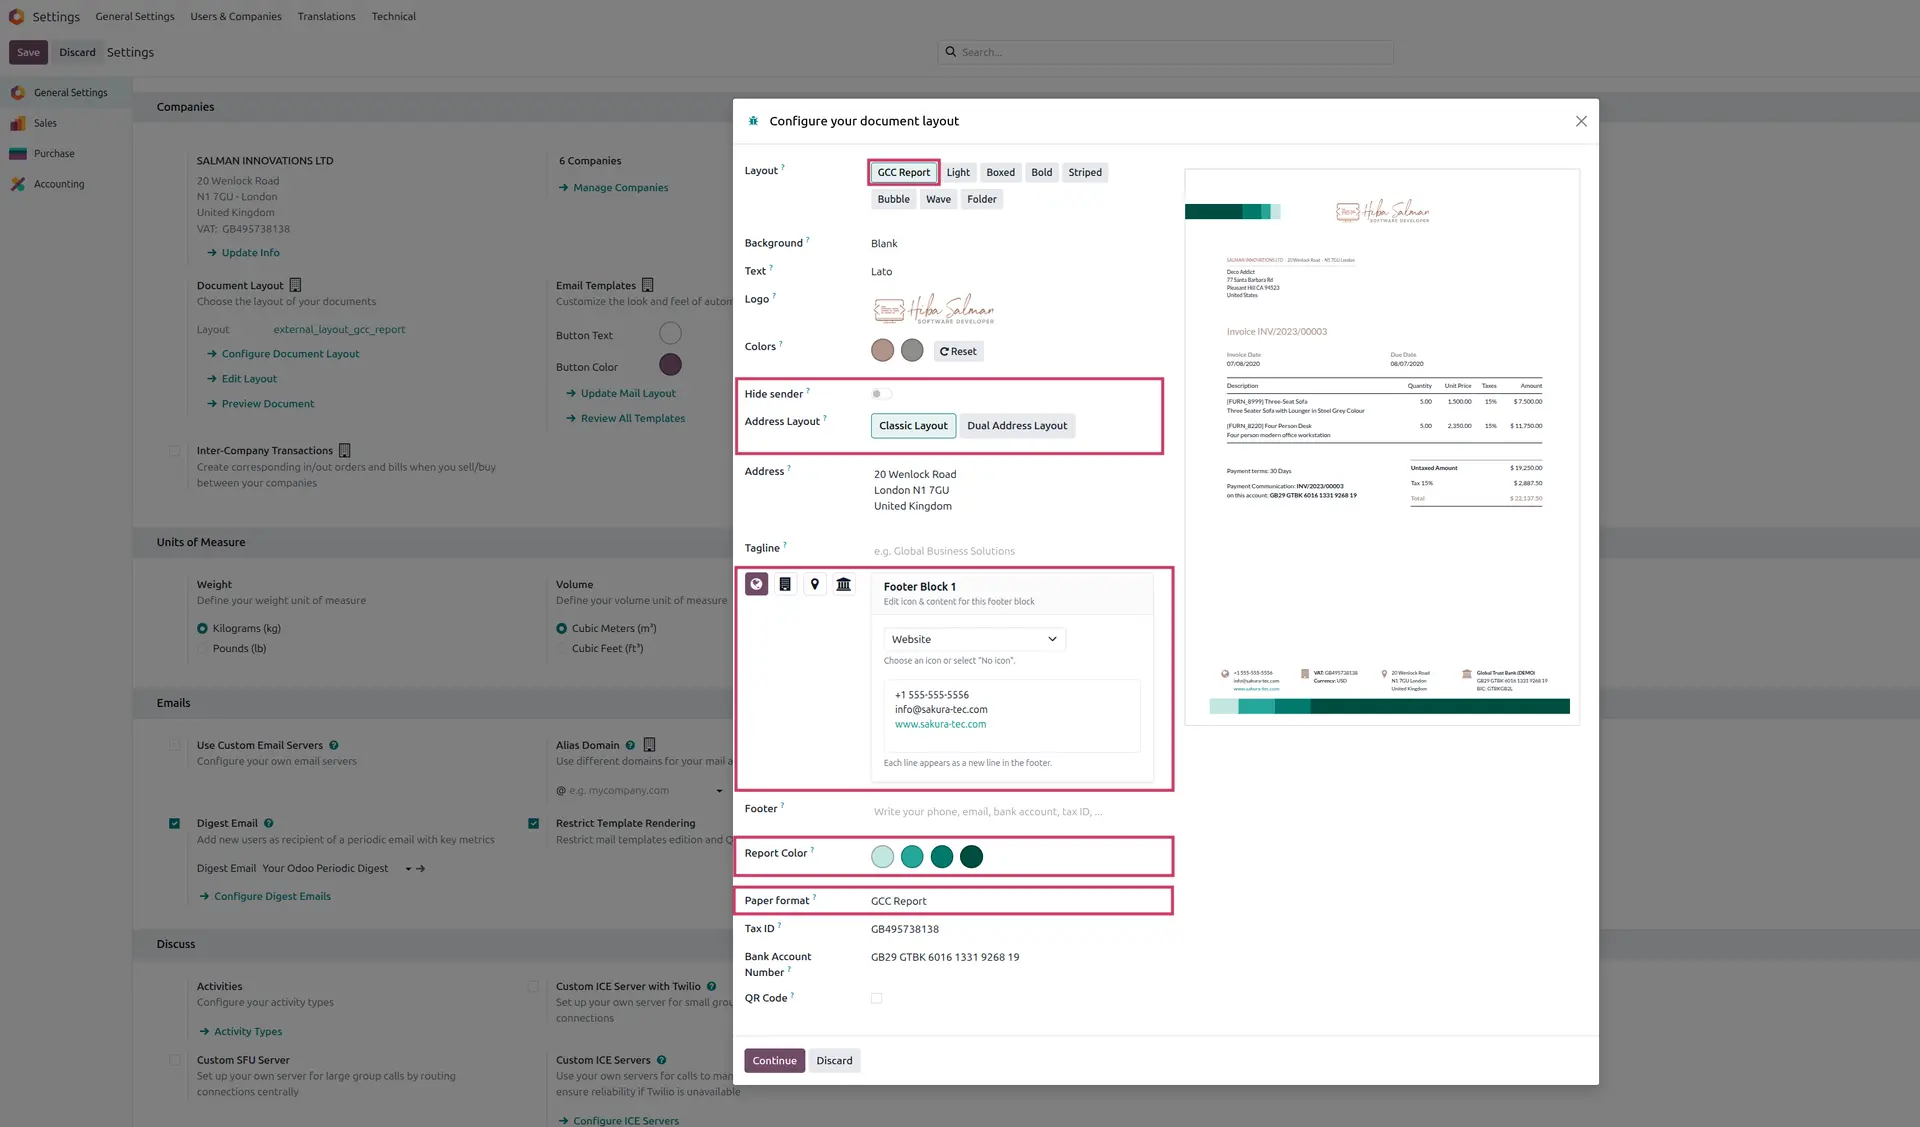Open the Sales app in sidebar
The image size is (1920, 1127).
45,123
